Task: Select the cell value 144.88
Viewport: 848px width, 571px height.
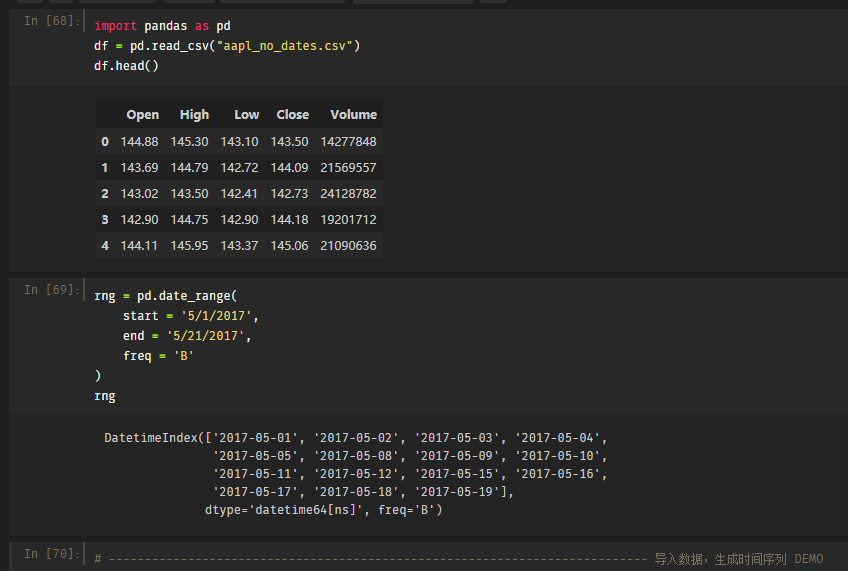Action: click(x=140, y=142)
